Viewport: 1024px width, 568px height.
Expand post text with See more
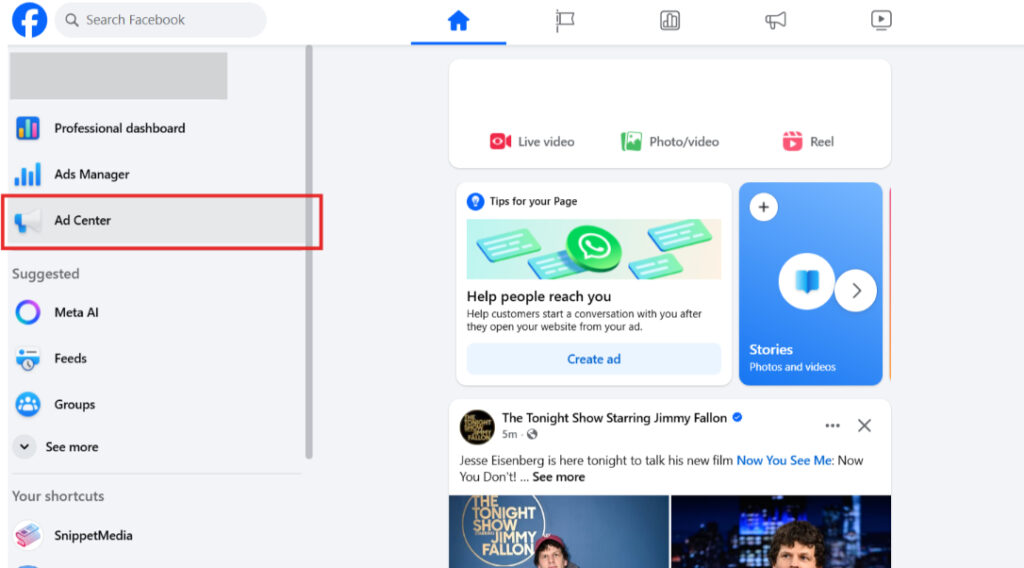tap(558, 477)
